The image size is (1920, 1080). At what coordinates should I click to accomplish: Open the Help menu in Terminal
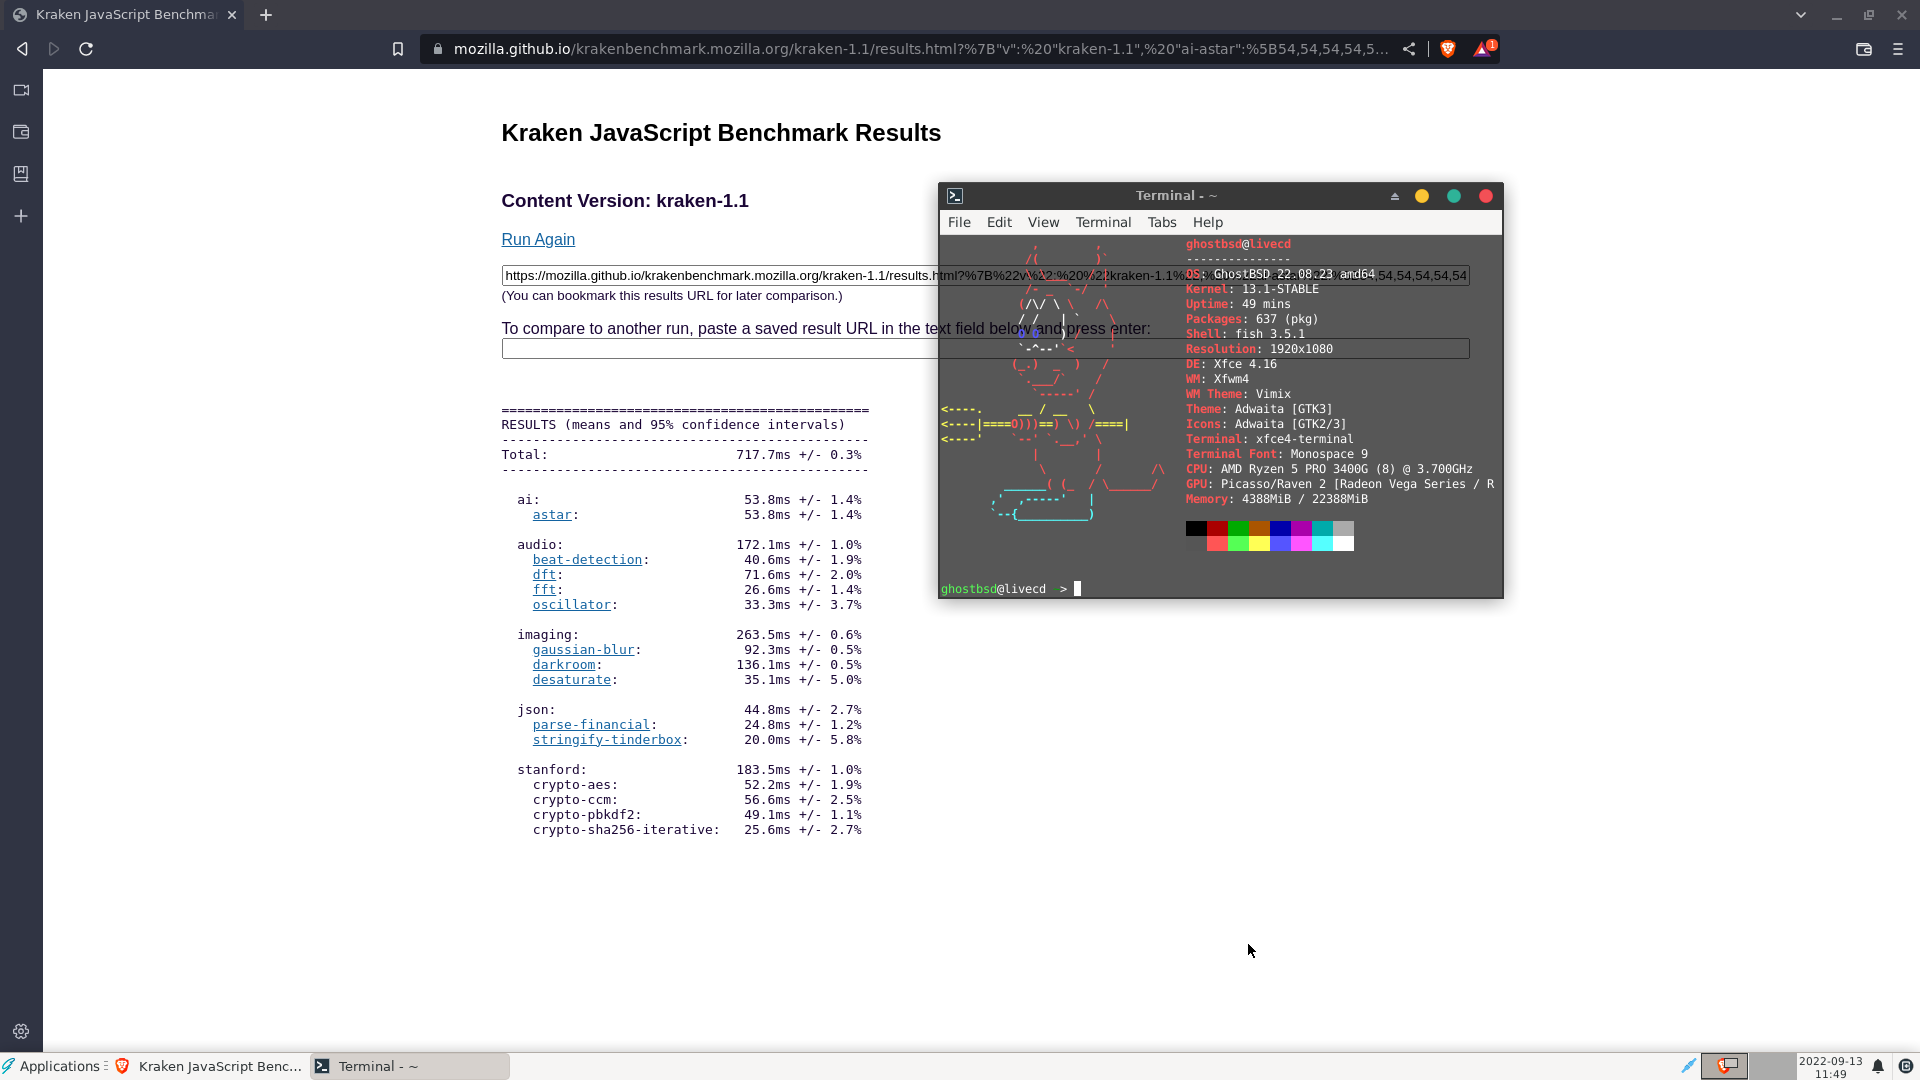click(1207, 222)
